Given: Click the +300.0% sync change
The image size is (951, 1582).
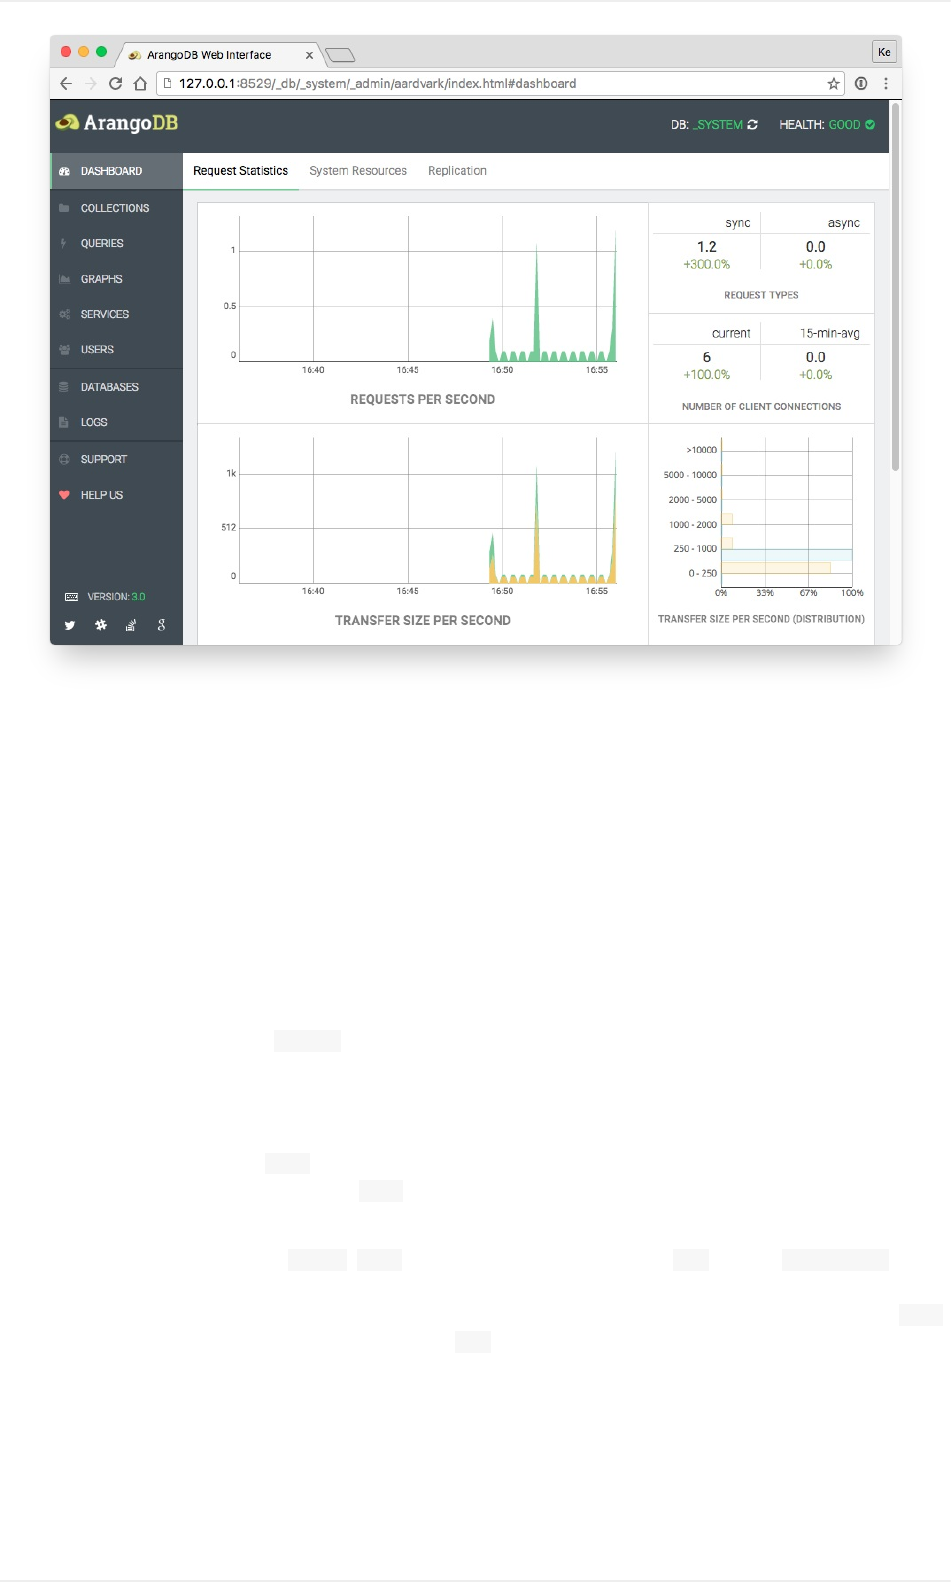Looking at the screenshot, I should 707,265.
